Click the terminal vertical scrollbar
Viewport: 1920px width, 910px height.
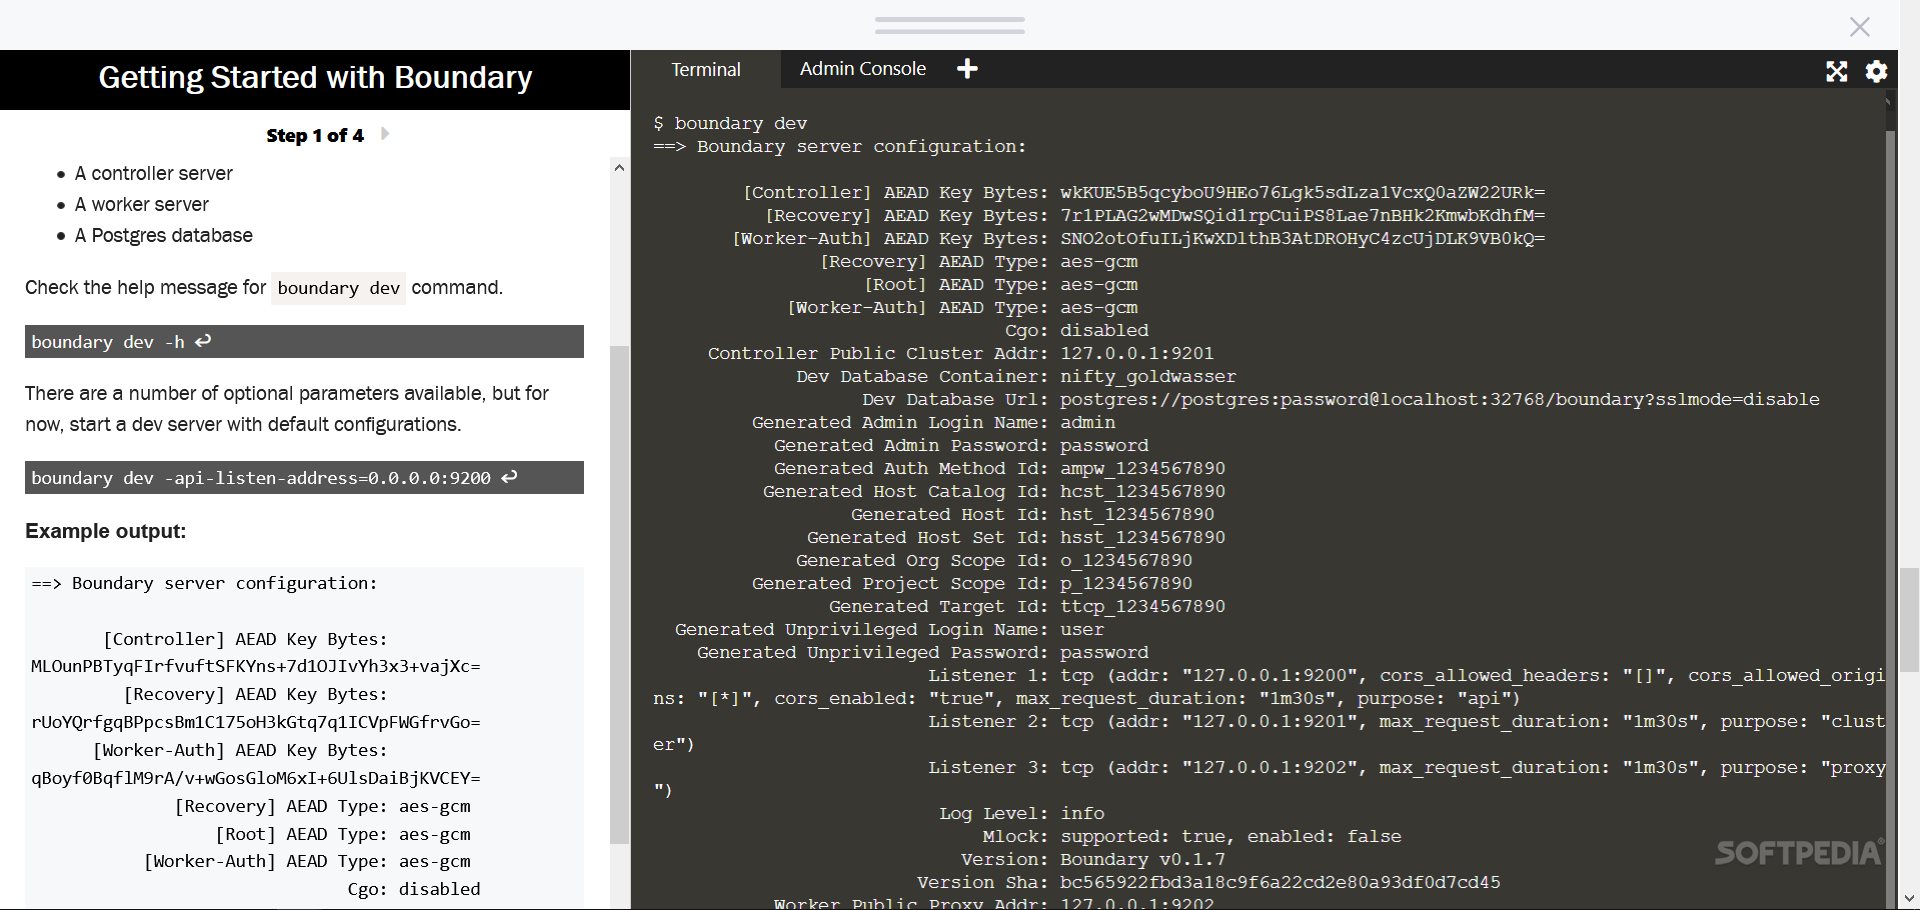pos(1890,520)
